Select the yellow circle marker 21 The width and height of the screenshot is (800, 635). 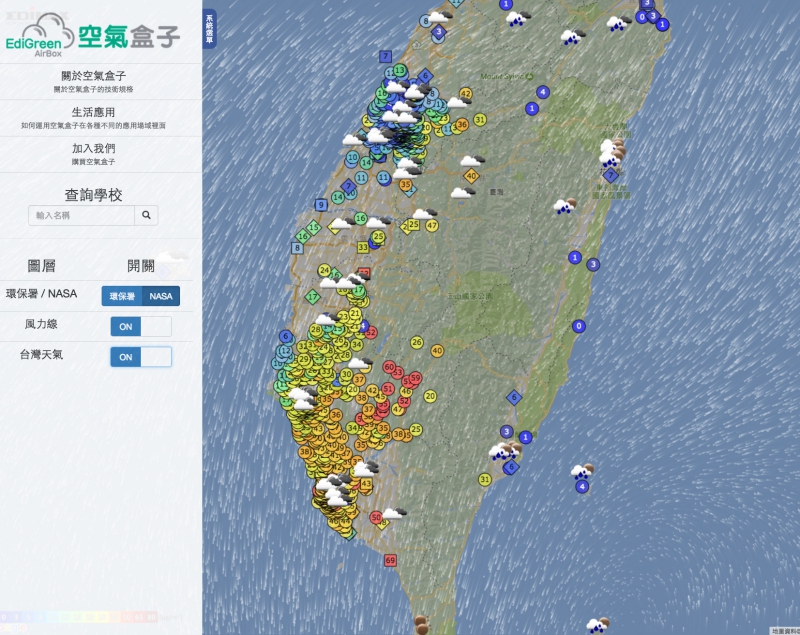[356, 313]
